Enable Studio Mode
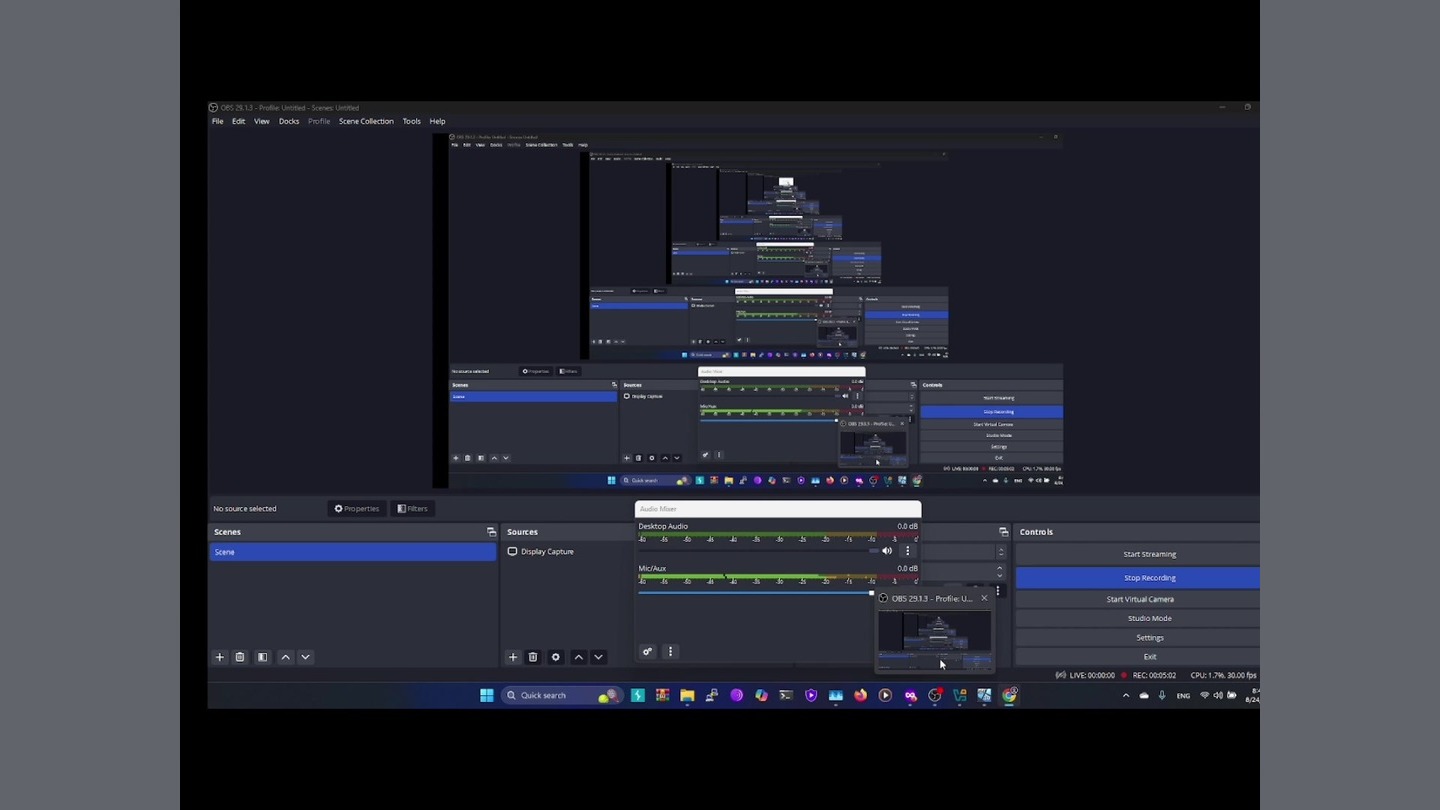The width and height of the screenshot is (1440, 810). pos(1138,618)
